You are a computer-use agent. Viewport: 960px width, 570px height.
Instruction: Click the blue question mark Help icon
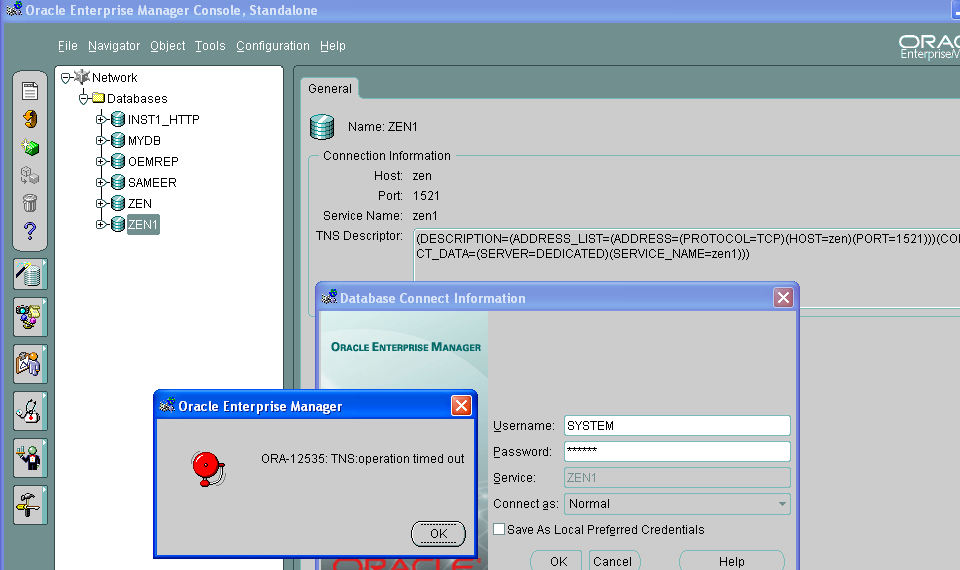click(30, 231)
